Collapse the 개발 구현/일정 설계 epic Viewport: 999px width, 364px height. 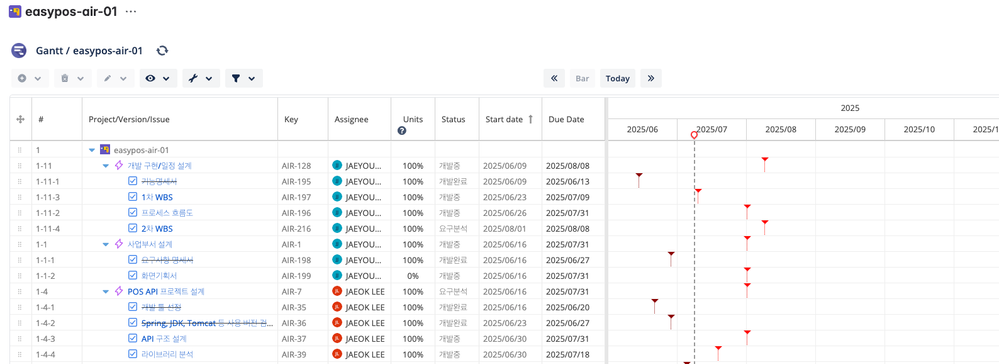(106, 166)
